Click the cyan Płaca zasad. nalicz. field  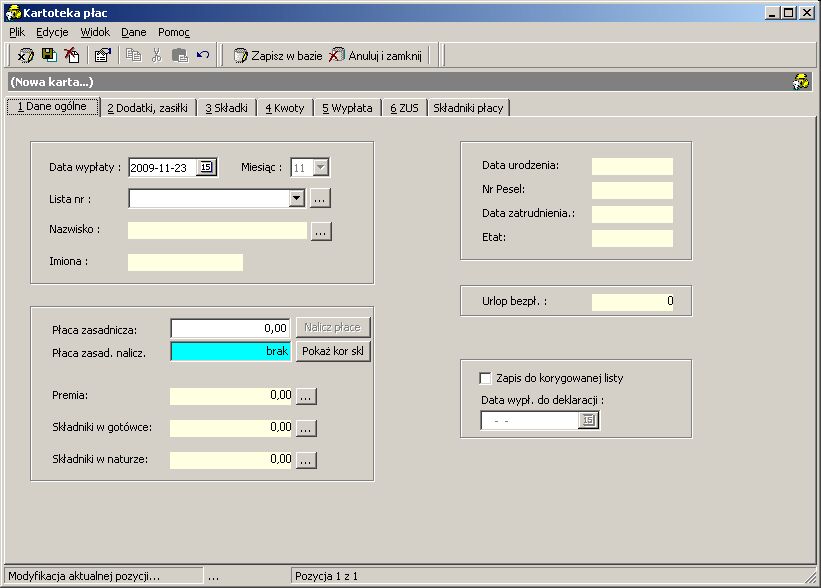coord(230,351)
